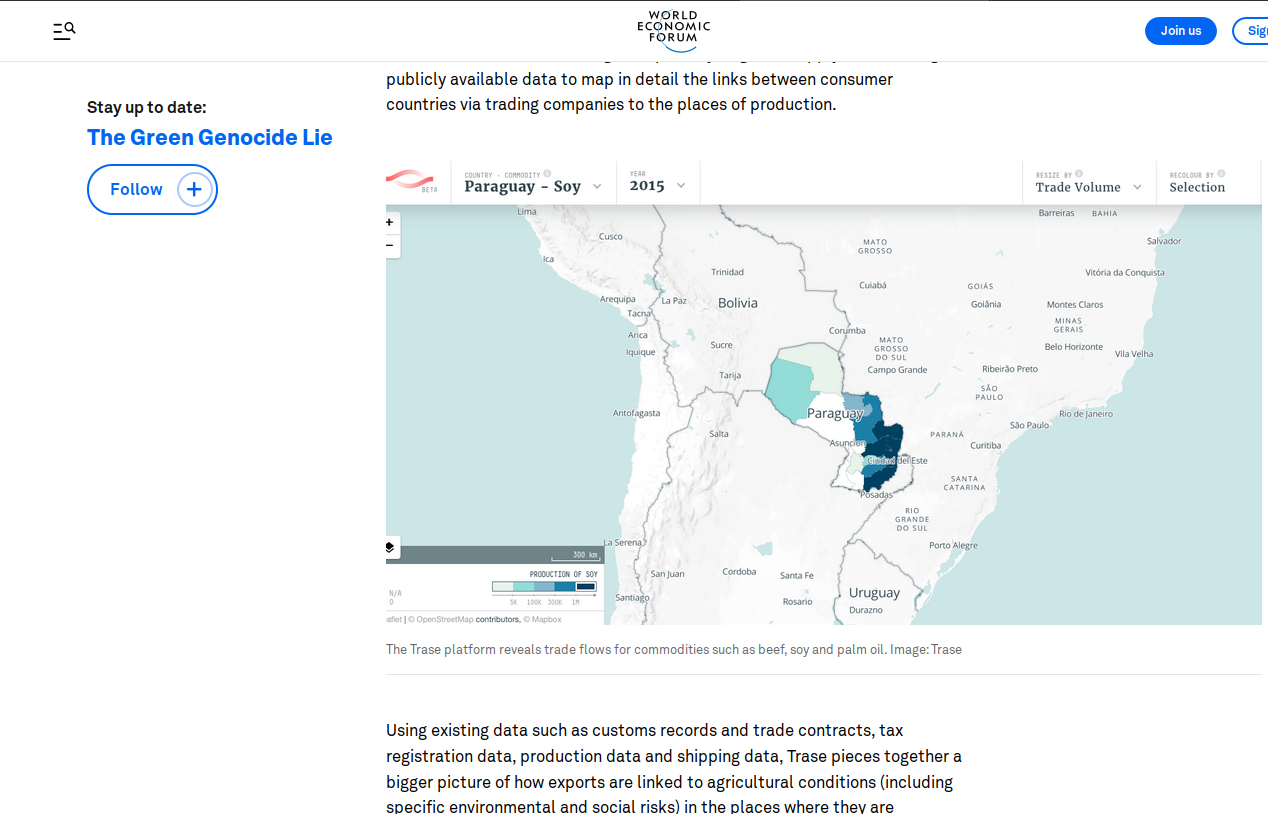Click the Curitiba map label

(x=985, y=445)
